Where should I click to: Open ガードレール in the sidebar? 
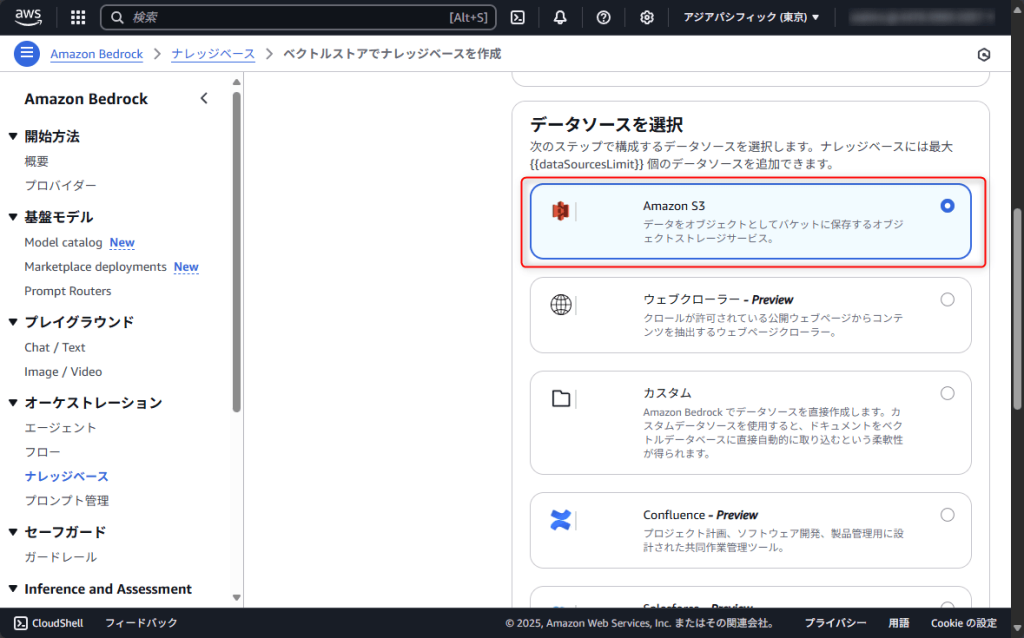pyautogui.click(x=60, y=557)
